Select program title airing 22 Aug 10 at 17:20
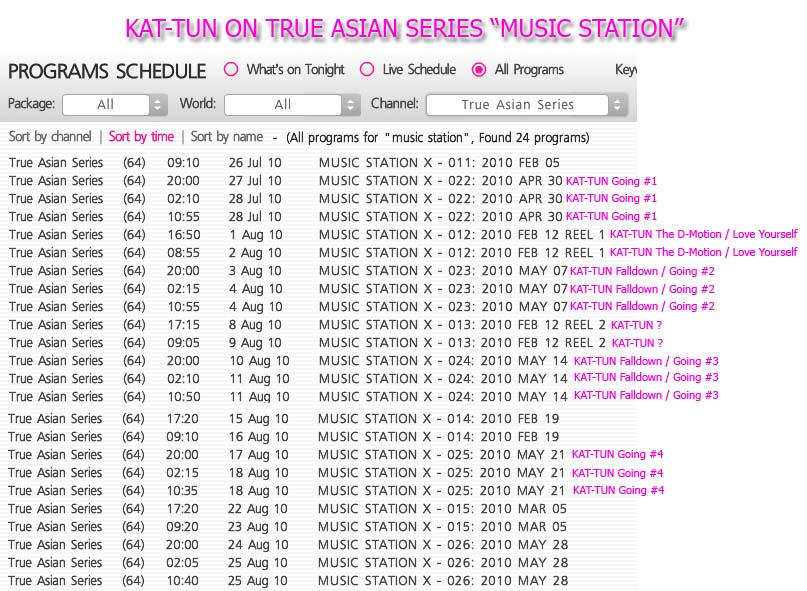 click(x=442, y=509)
